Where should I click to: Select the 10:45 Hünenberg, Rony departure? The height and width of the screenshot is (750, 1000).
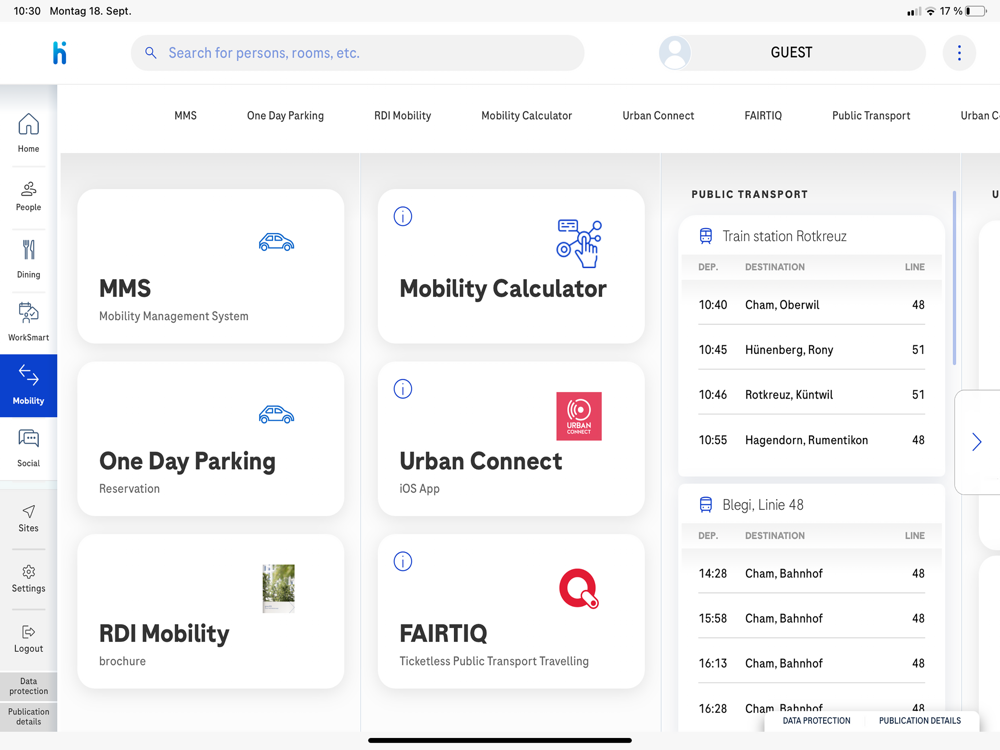(811, 349)
